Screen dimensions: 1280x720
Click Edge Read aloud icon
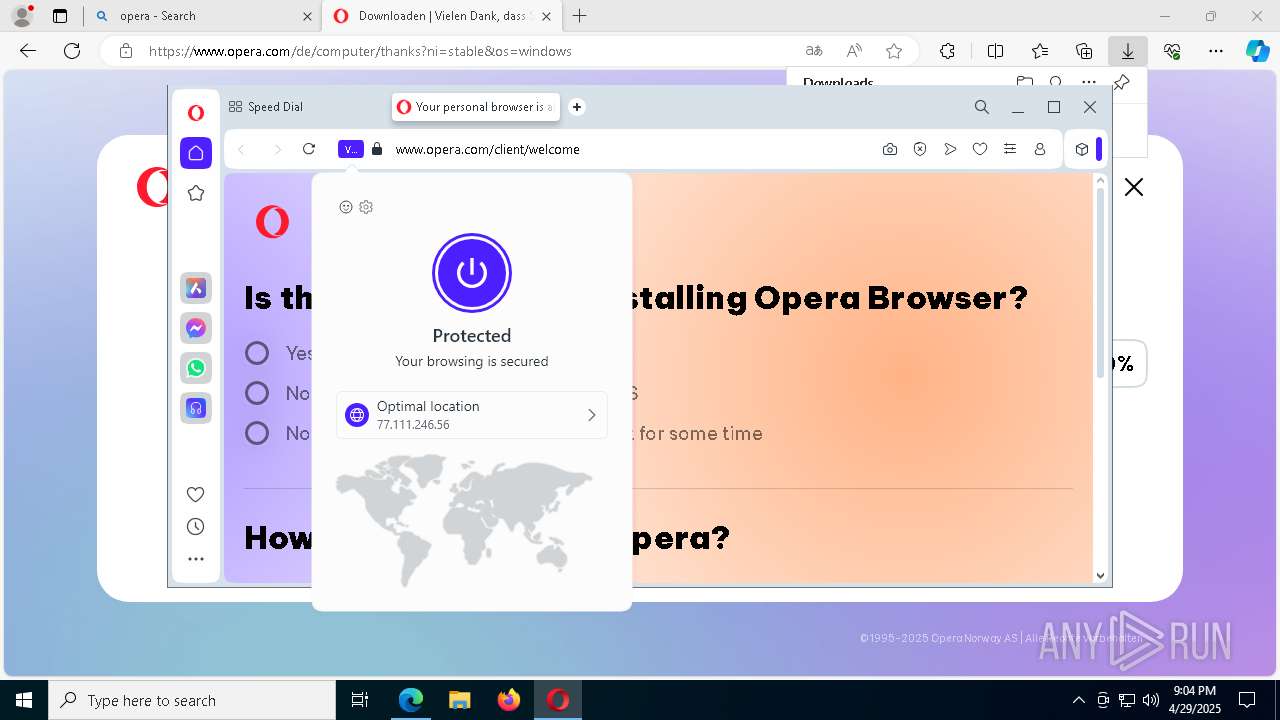coord(854,51)
